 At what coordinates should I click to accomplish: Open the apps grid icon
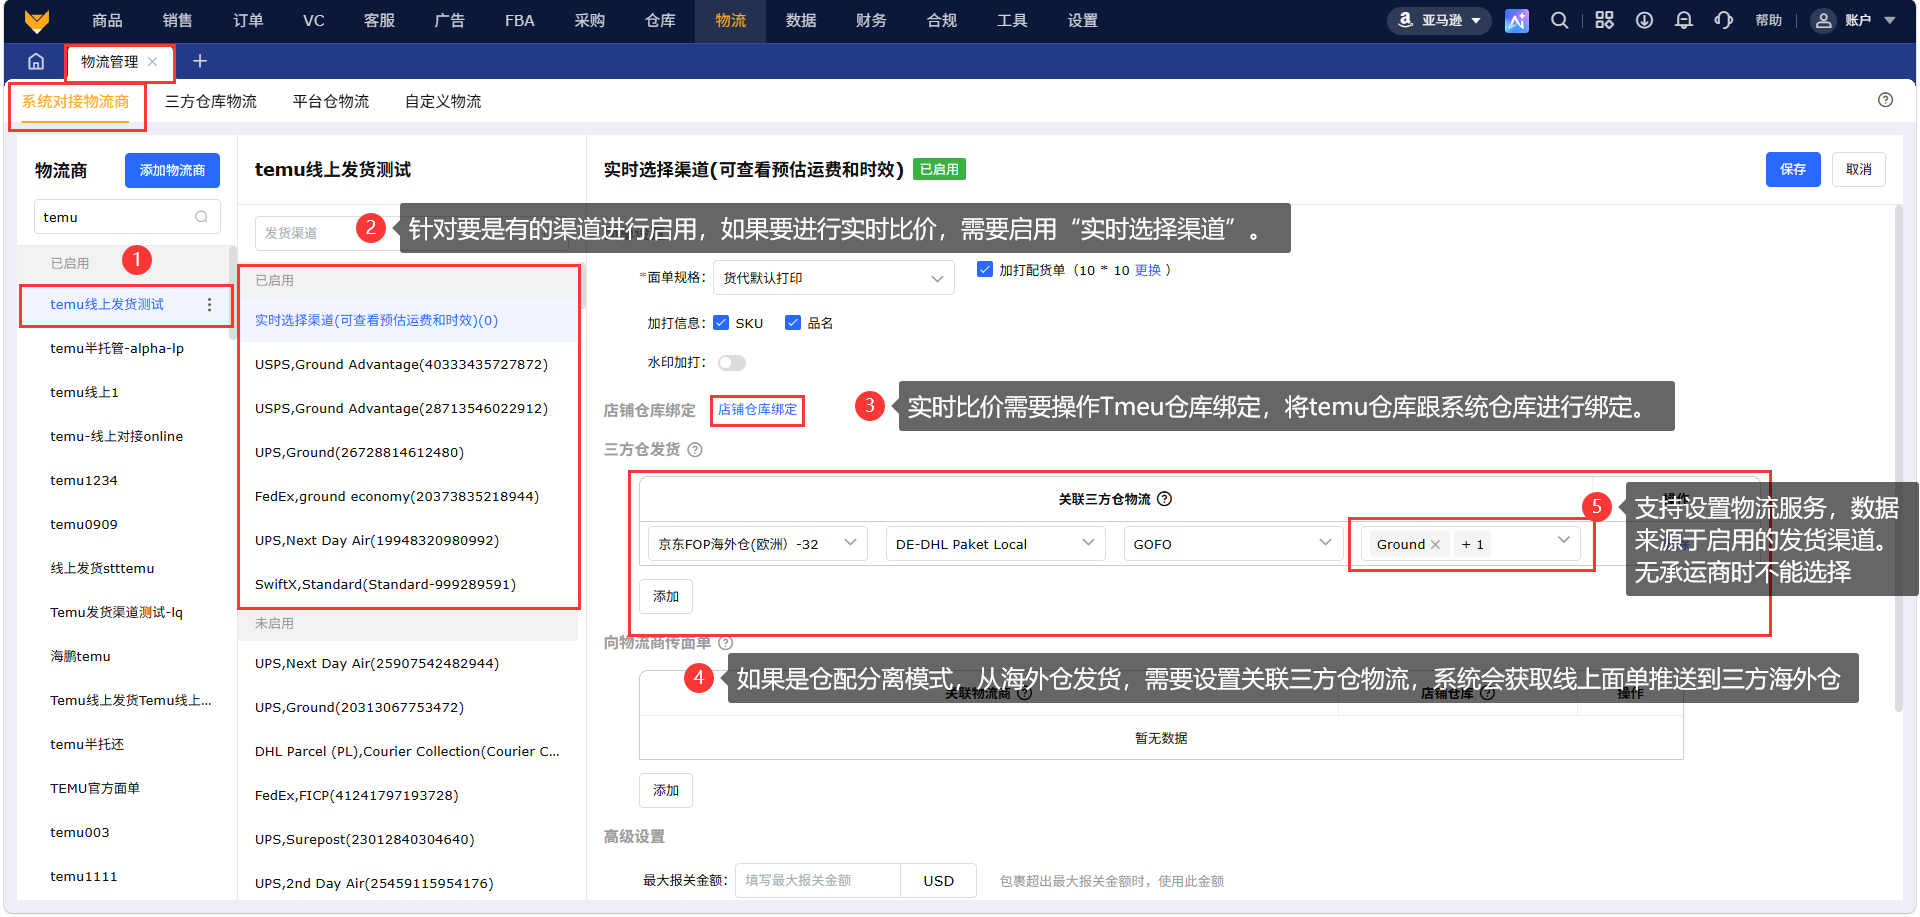(1604, 20)
